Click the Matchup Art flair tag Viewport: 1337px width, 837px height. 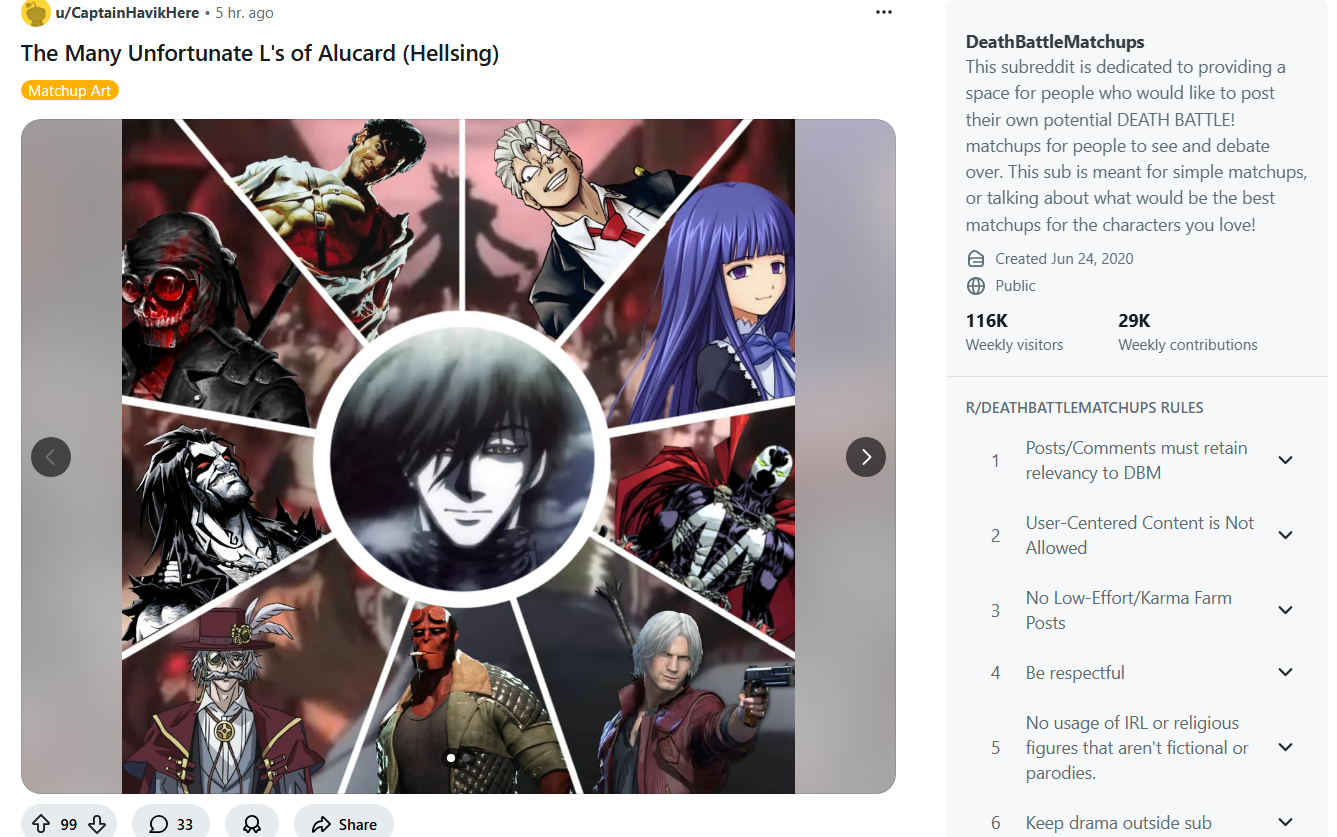coord(70,91)
